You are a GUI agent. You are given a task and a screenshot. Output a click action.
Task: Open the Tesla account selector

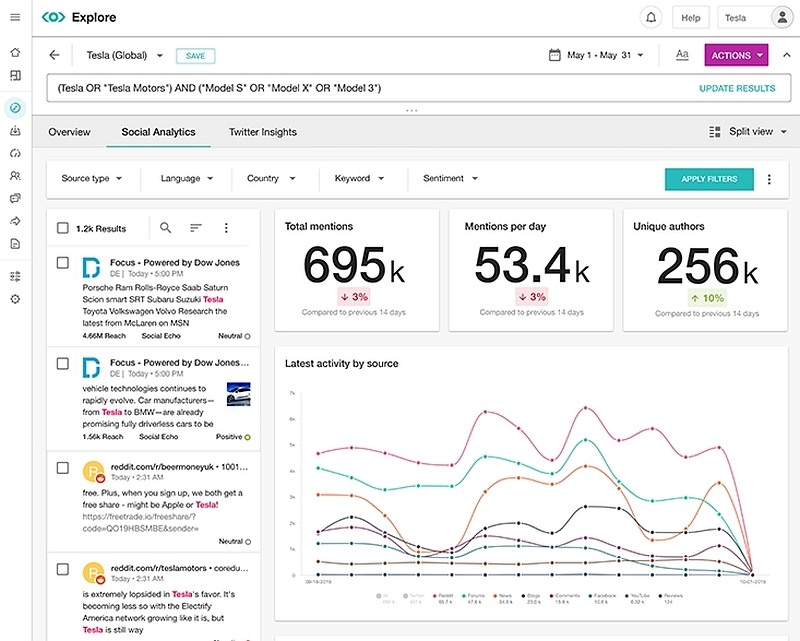[x=744, y=18]
